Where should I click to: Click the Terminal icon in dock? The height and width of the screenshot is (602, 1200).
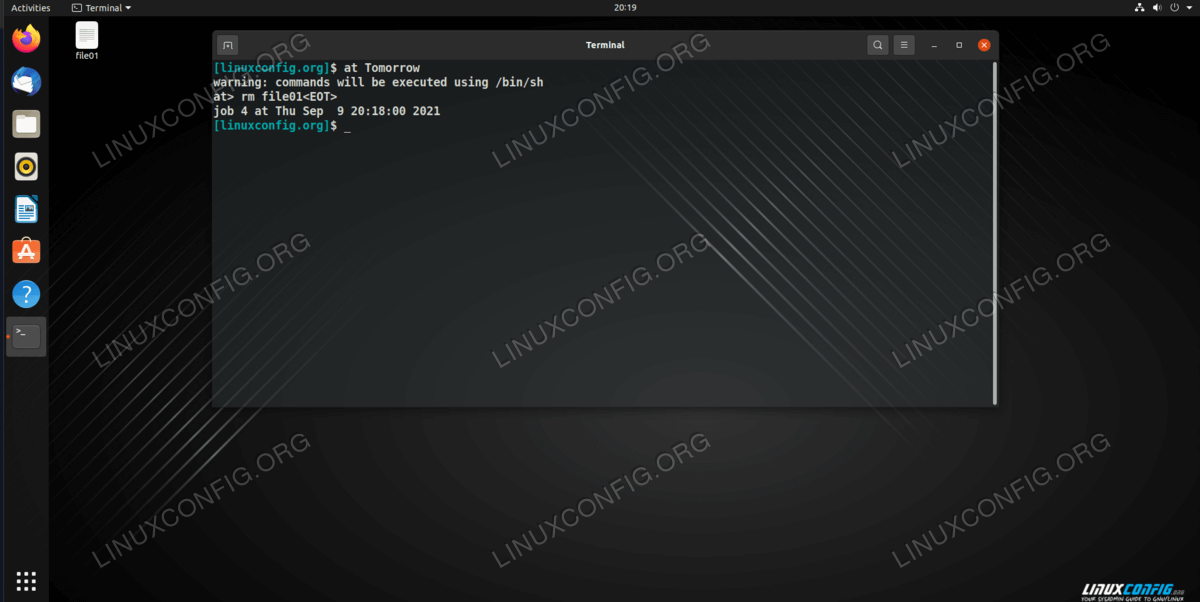[x=26, y=336]
